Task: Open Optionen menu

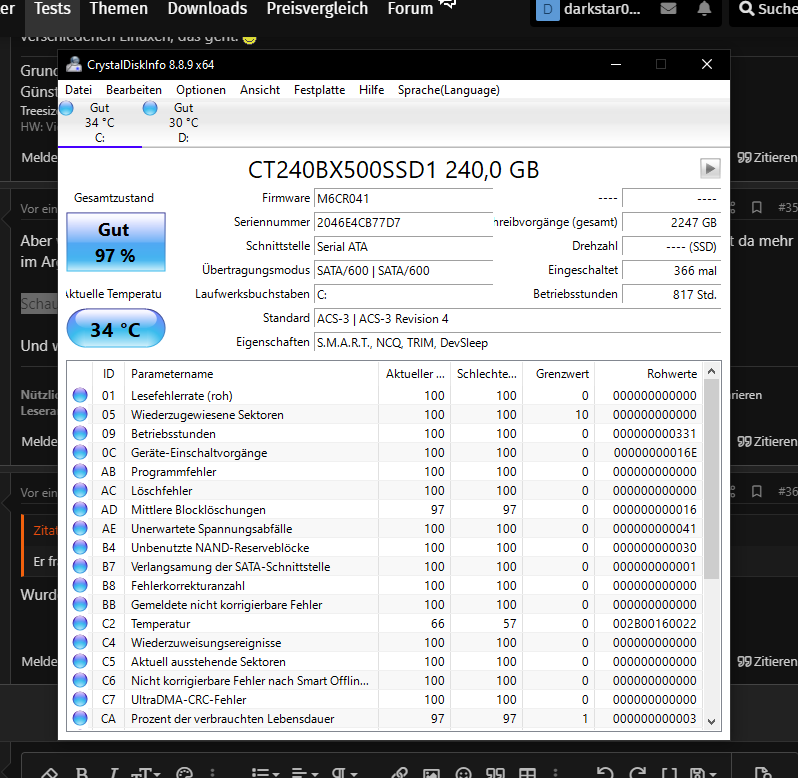Action: (x=201, y=90)
